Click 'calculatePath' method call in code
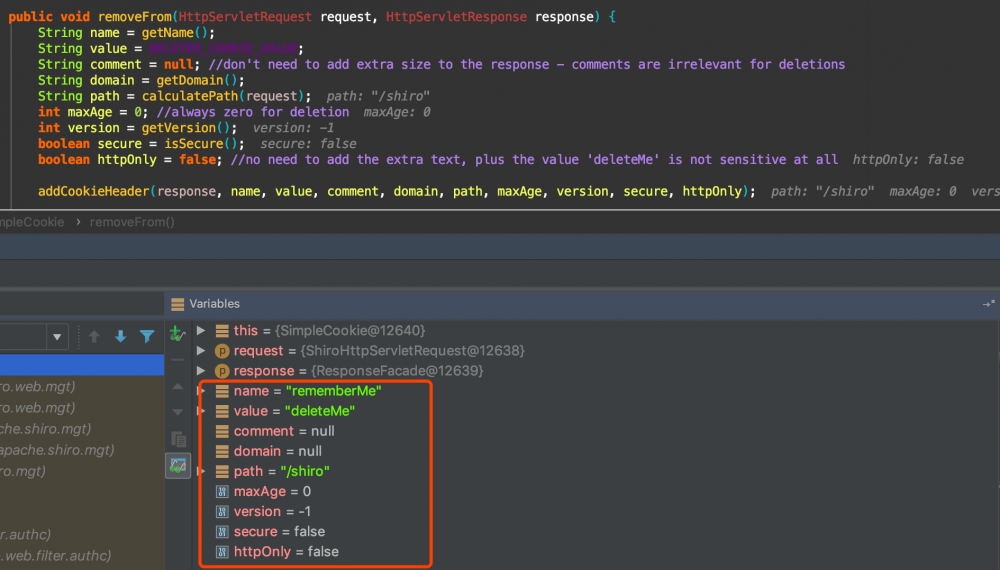The width and height of the screenshot is (1000, 570). [x=190, y=96]
